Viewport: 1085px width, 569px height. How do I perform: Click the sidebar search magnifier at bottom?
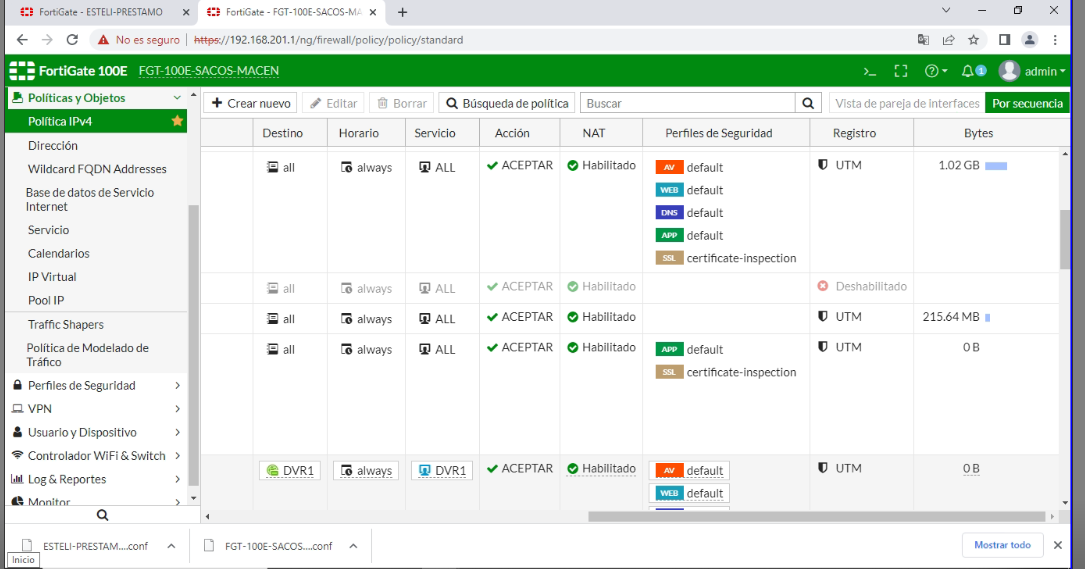click(x=102, y=515)
